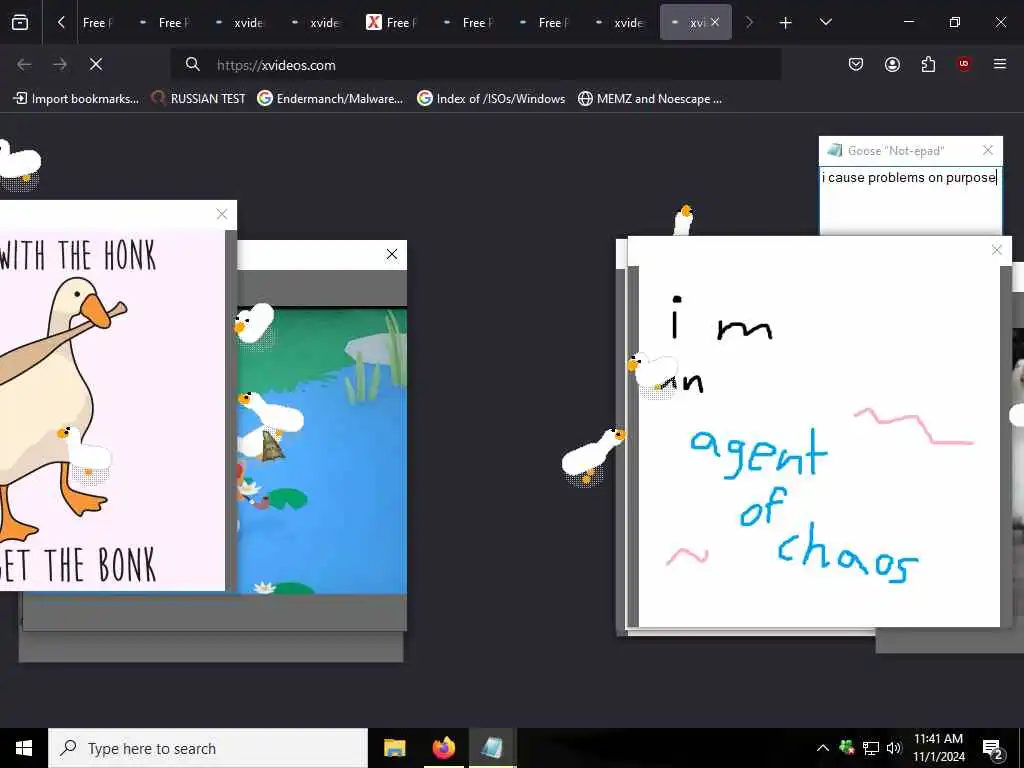Open the volume speaker tray icon
1024x768 pixels.
pyautogui.click(x=894, y=748)
